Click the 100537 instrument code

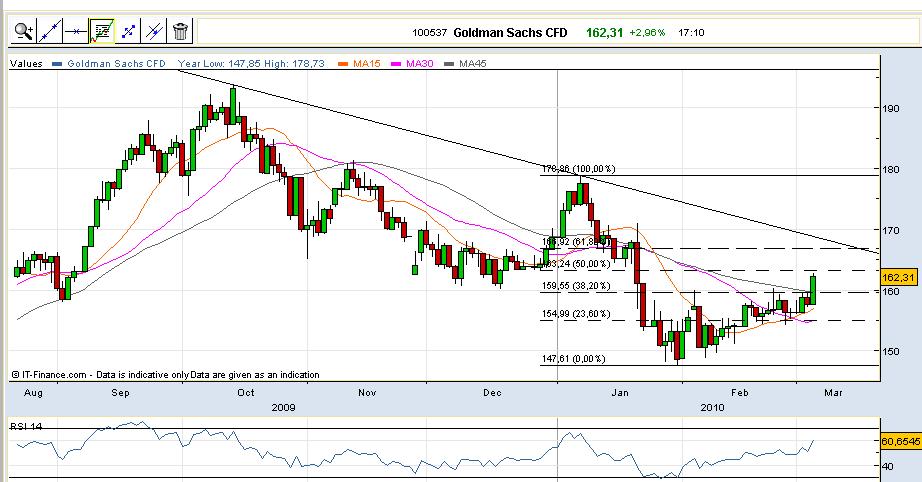pyautogui.click(x=429, y=33)
